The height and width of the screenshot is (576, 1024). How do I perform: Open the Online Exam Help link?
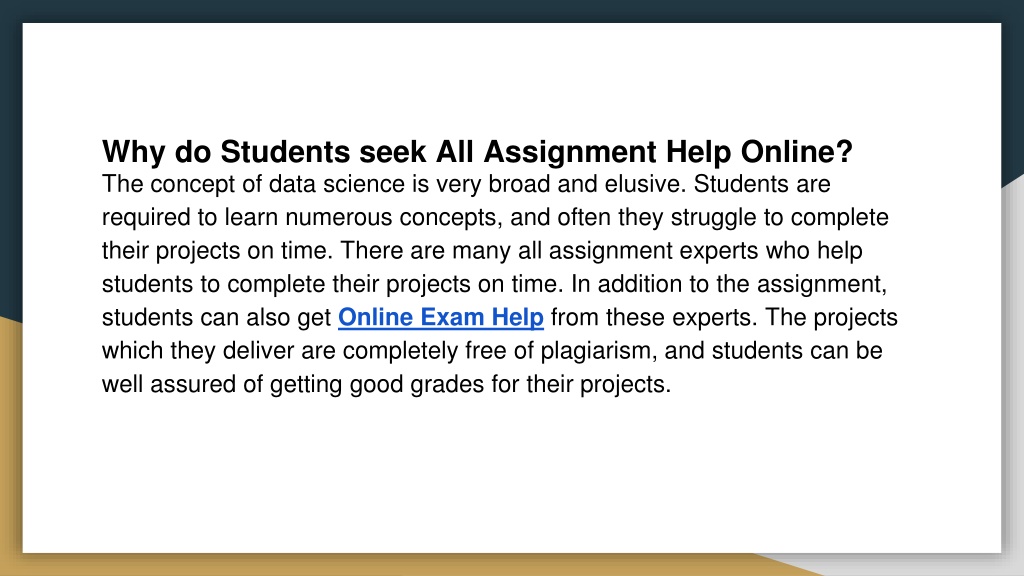coord(441,317)
